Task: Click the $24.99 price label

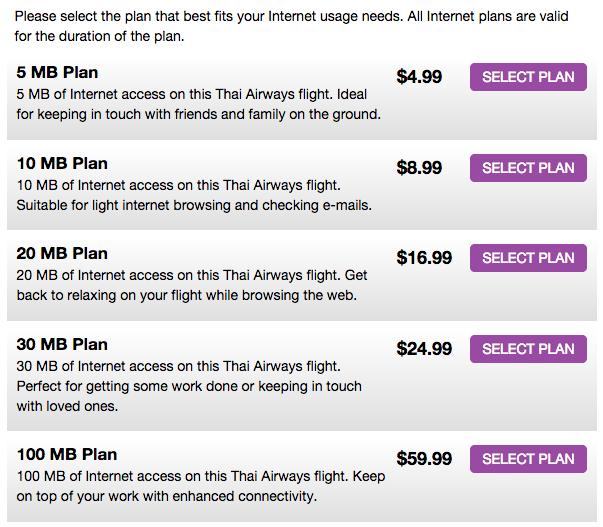Action: point(424,349)
